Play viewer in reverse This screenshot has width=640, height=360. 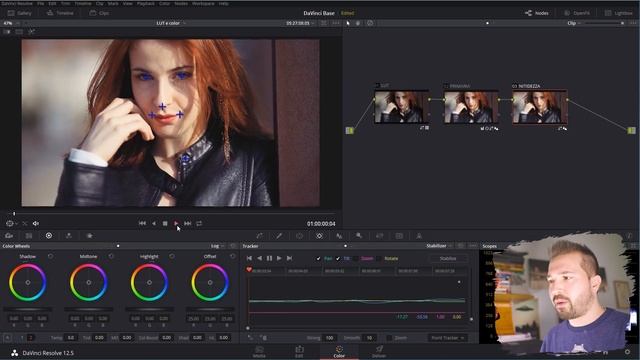click(154, 223)
